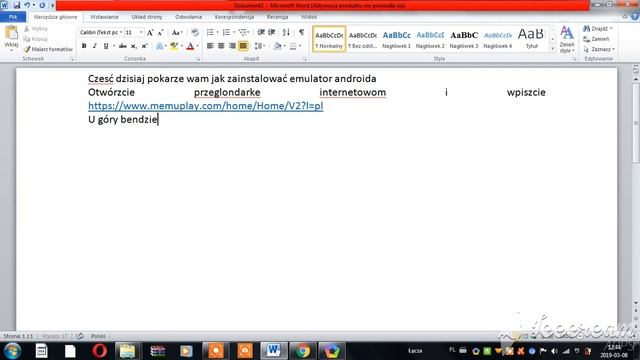Switch to Odwołania tab
640x360 pixels.
pos(188,17)
